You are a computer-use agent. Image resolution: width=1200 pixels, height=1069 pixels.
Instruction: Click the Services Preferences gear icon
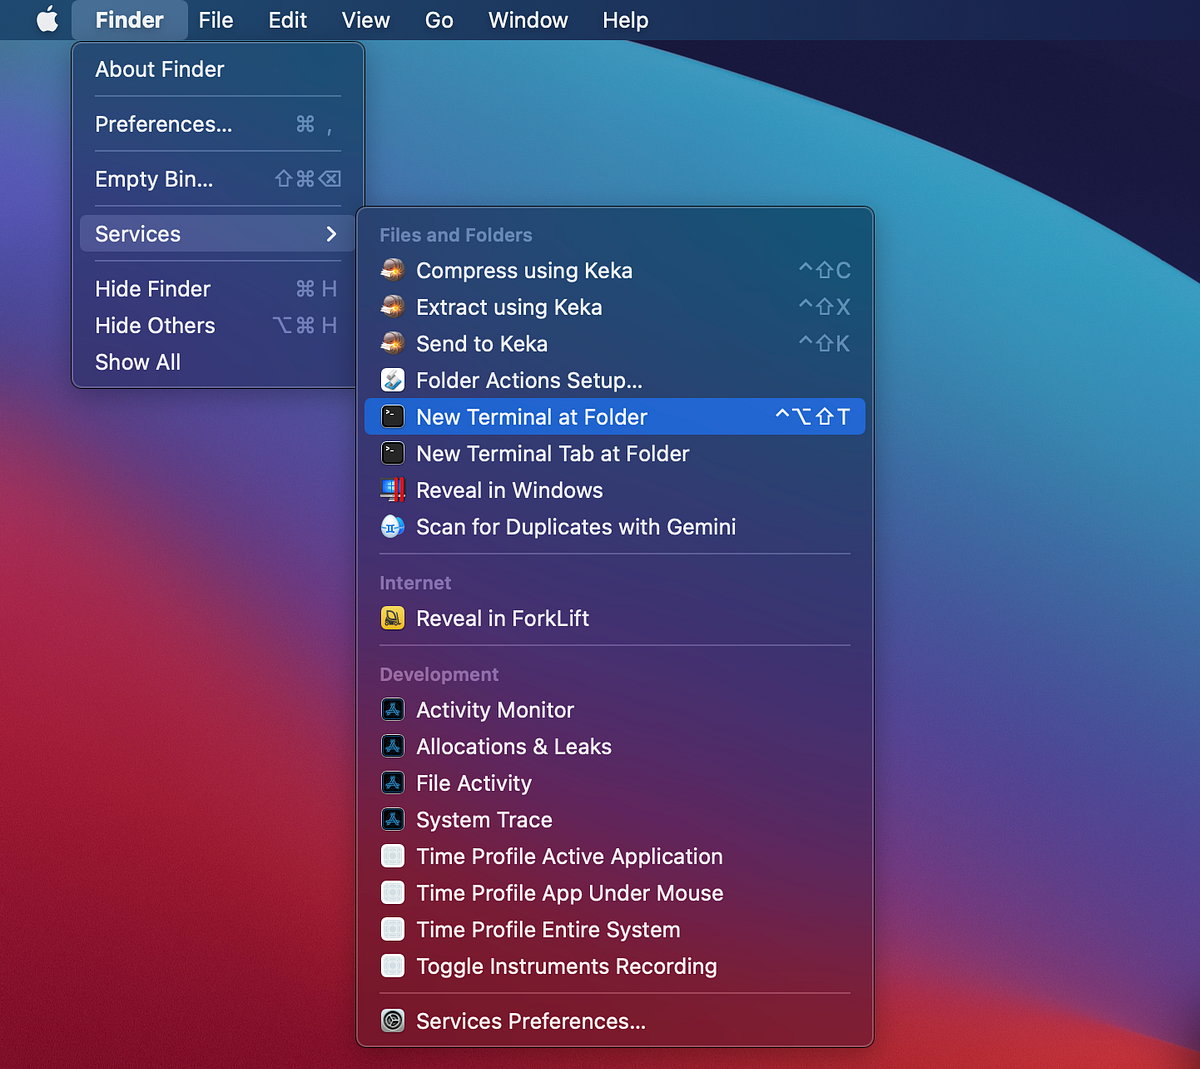pos(393,1021)
